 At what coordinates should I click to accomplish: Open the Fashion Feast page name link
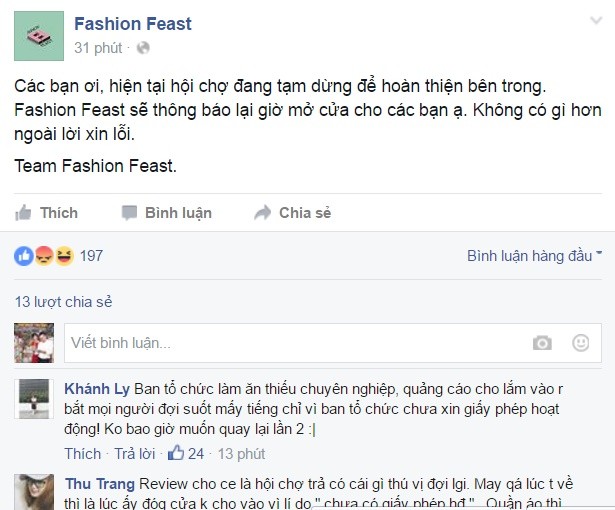click(x=133, y=23)
